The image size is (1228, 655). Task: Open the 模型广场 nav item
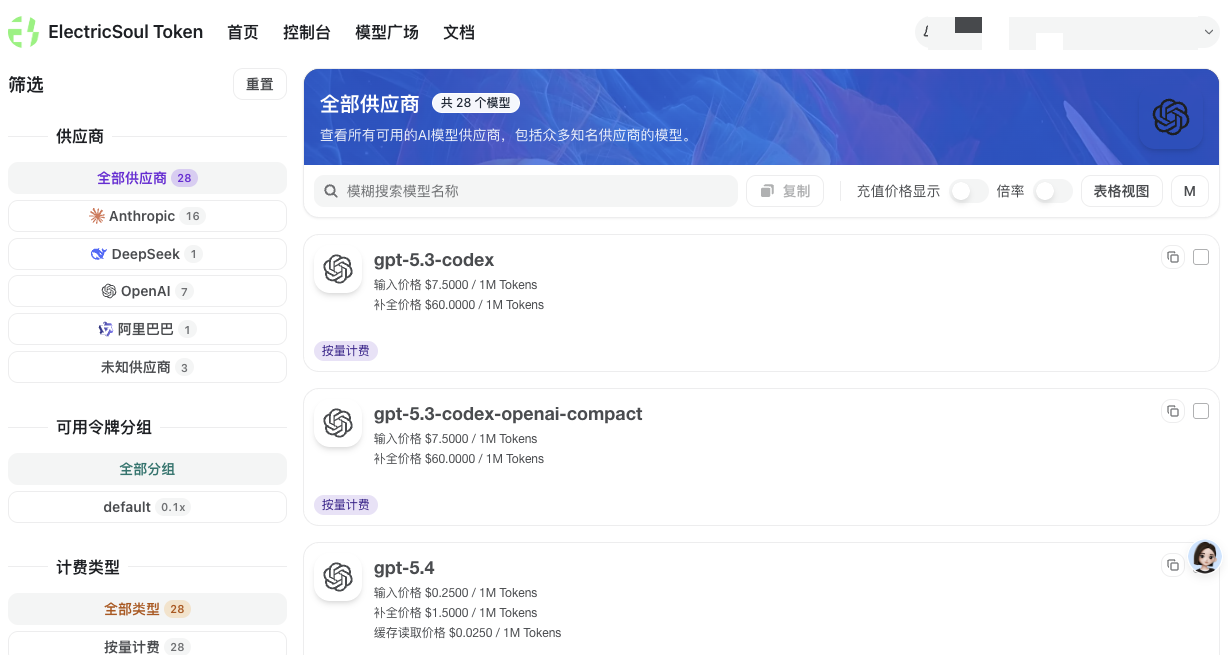pos(387,32)
